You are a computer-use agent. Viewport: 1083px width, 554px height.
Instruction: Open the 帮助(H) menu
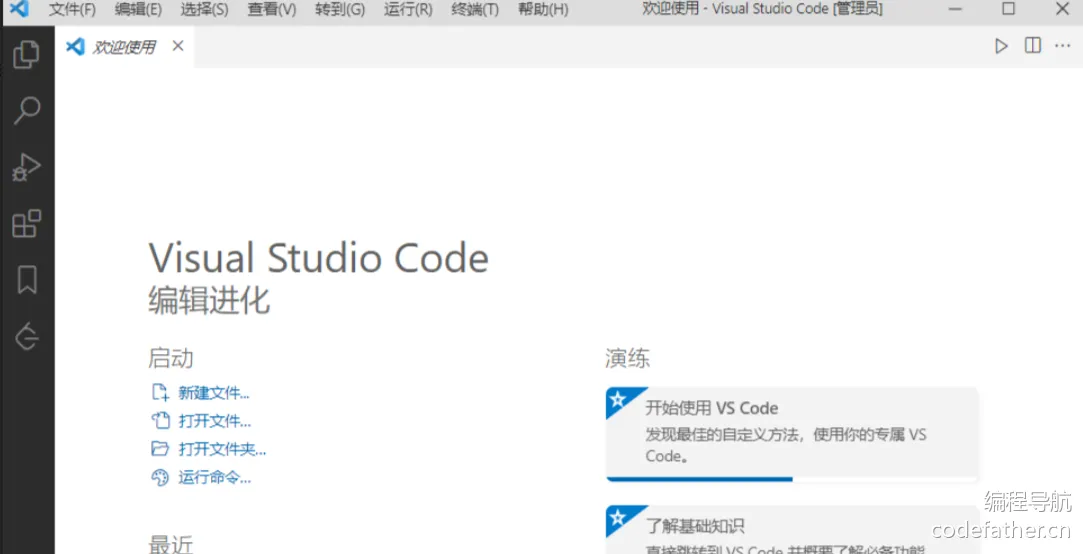[x=543, y=10]
